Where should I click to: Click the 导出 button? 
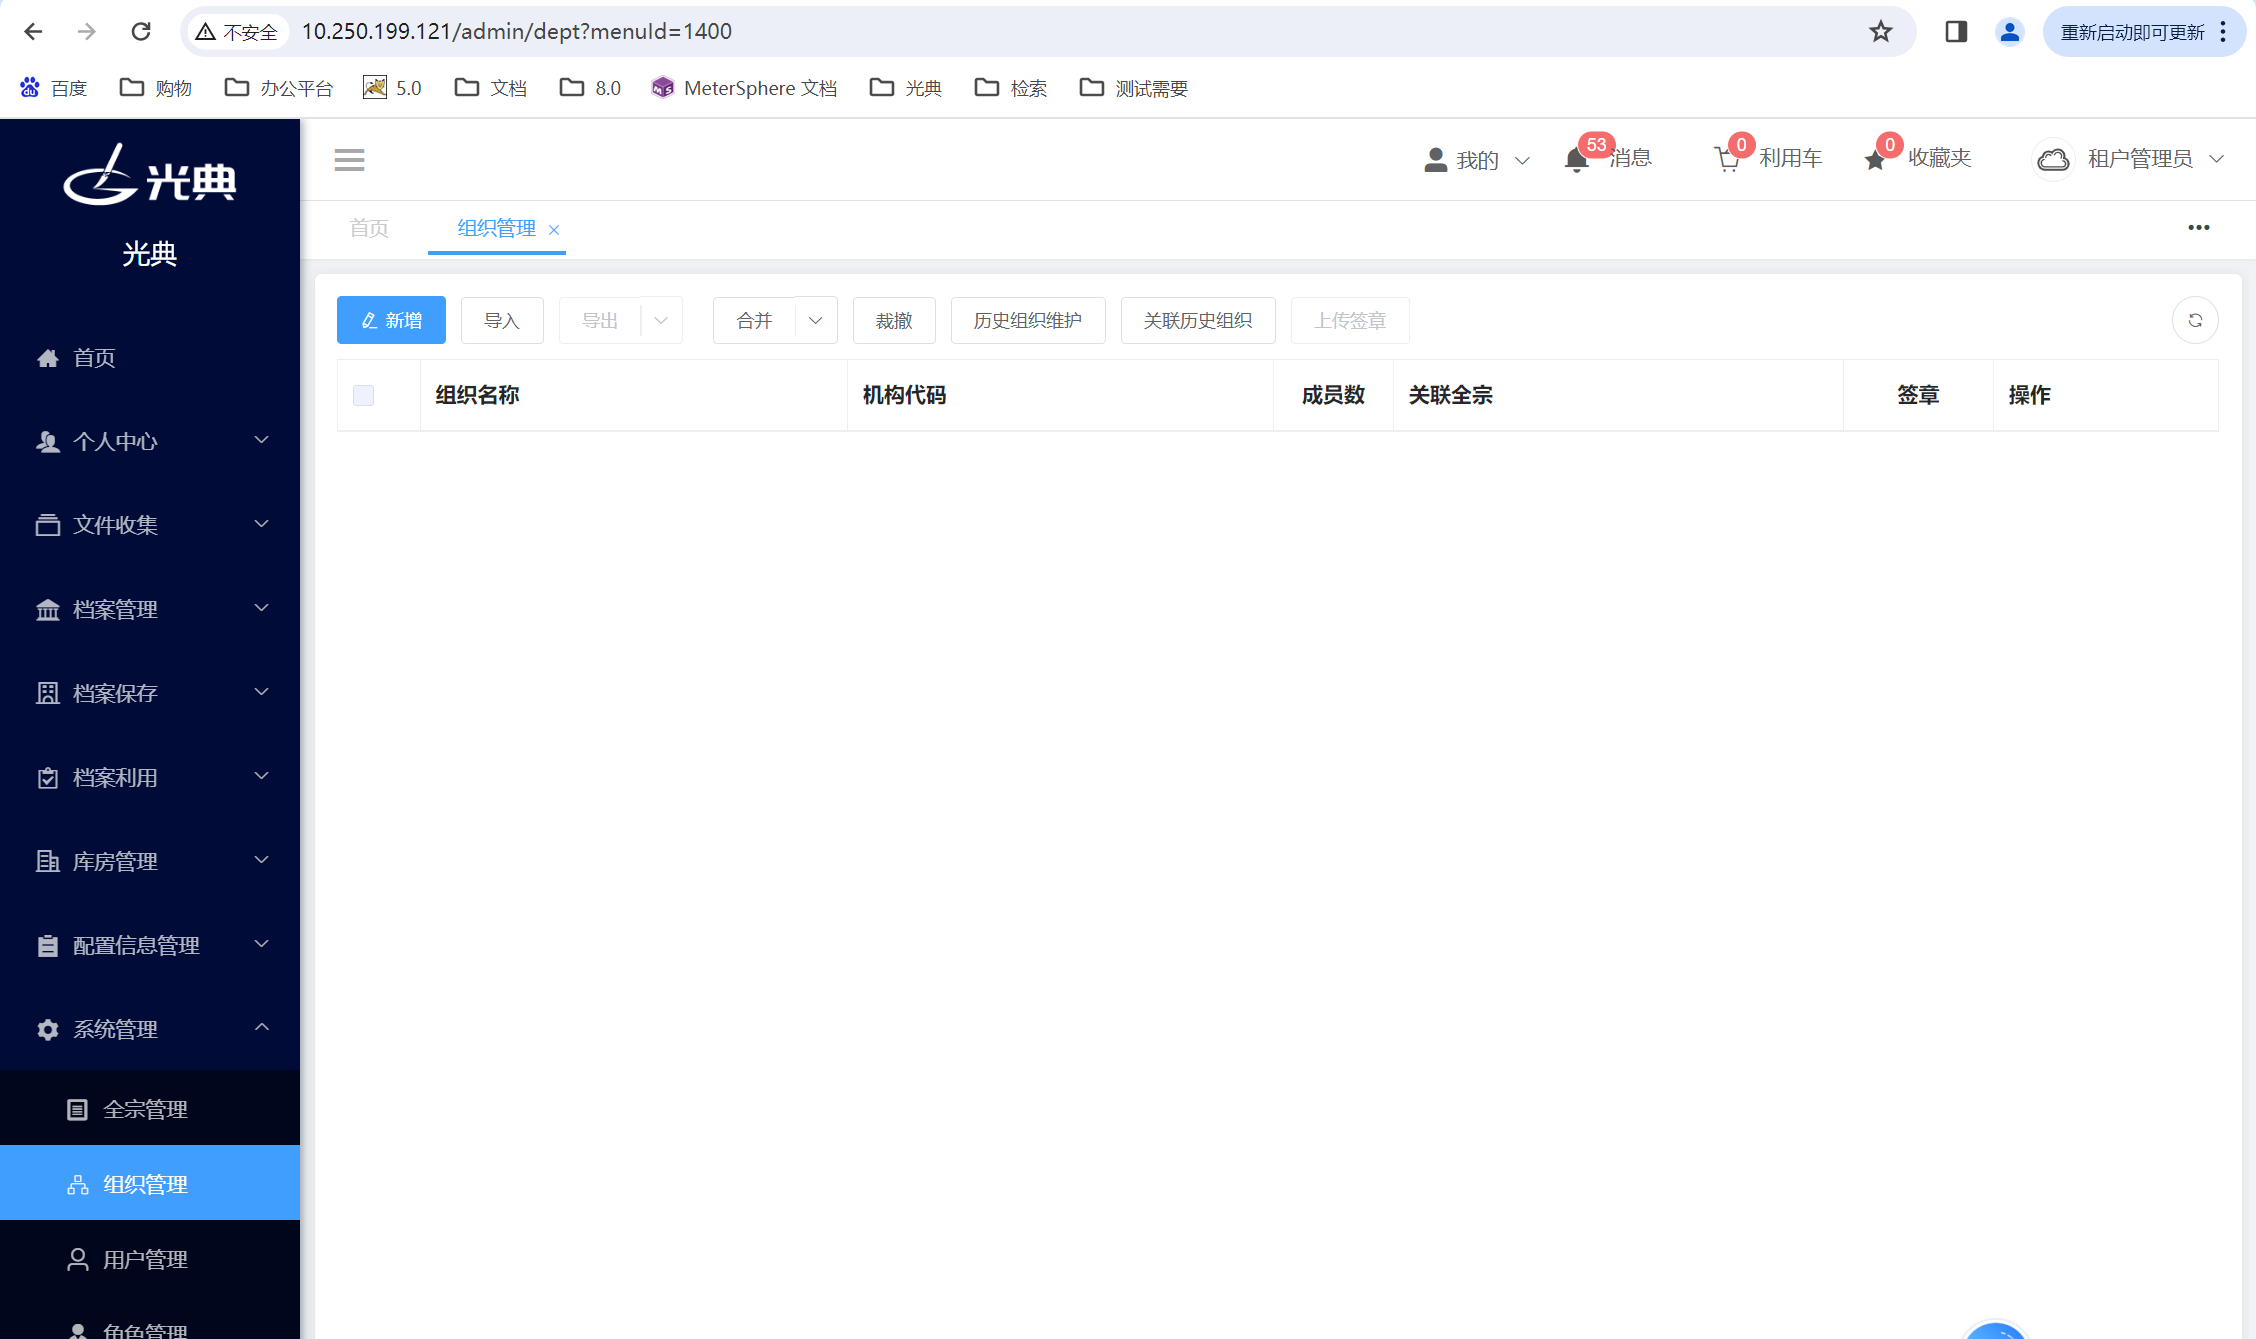click(x=600, y=320)
